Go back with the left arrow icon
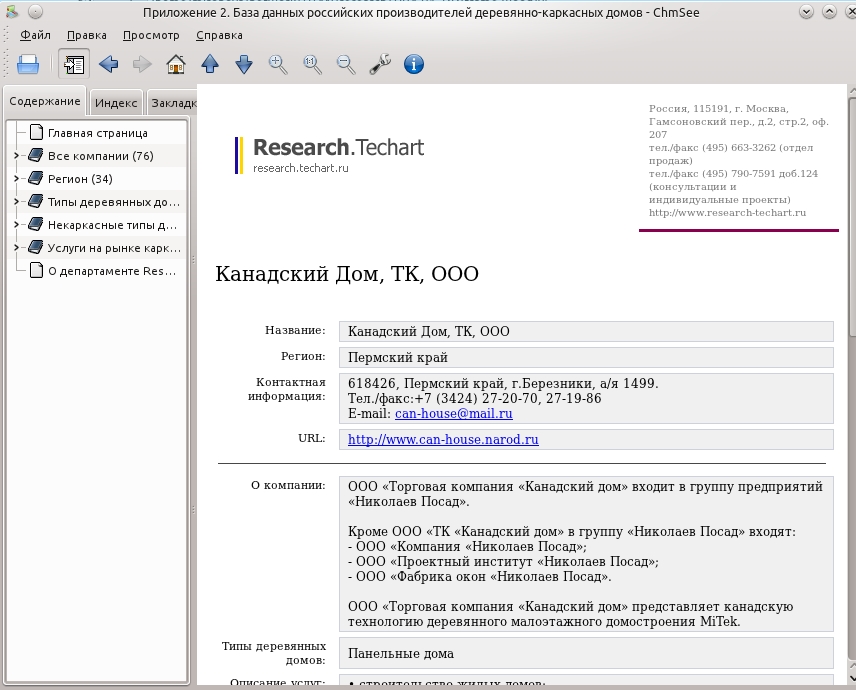Screen dimensions: 856x690 point(108,64)
